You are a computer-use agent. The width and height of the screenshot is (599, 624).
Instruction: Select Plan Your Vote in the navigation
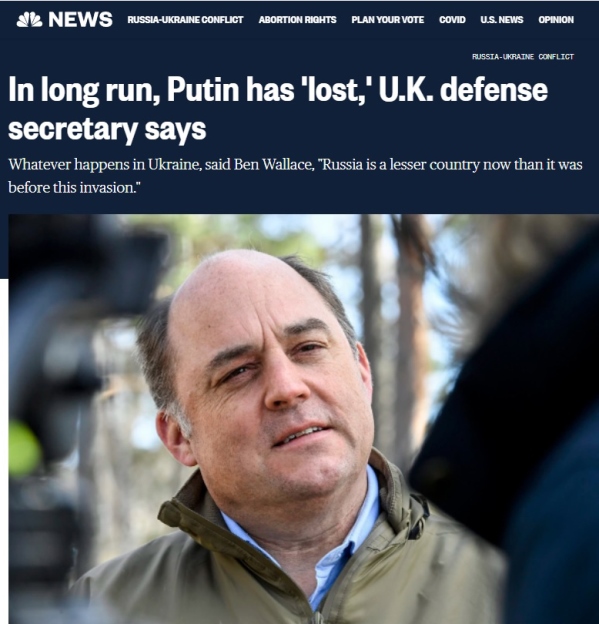(388, 20)
